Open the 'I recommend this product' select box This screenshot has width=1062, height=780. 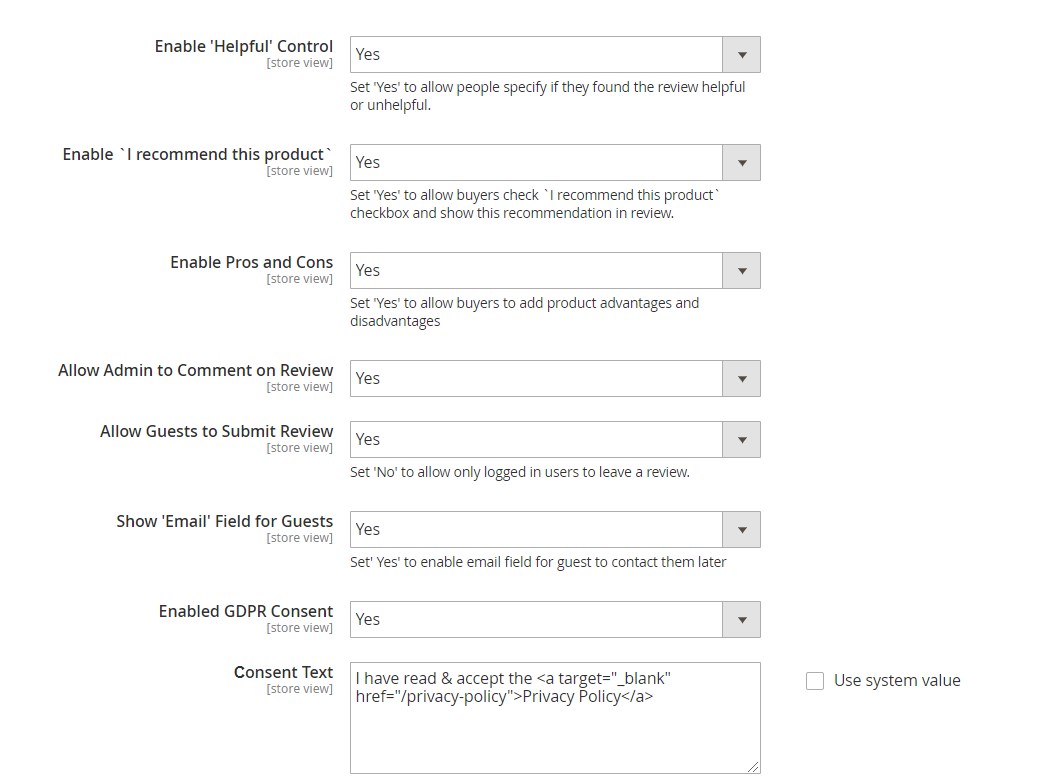(555, 162)
